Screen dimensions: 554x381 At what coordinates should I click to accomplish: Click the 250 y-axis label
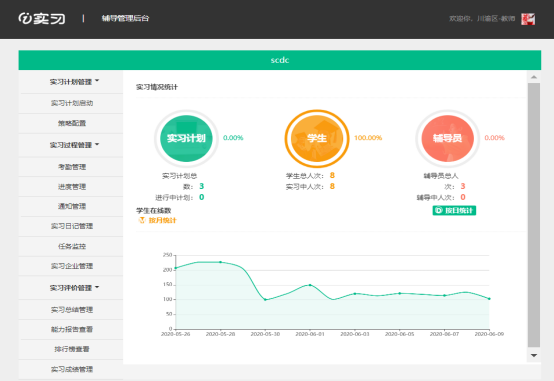click(x=167, y=255)
